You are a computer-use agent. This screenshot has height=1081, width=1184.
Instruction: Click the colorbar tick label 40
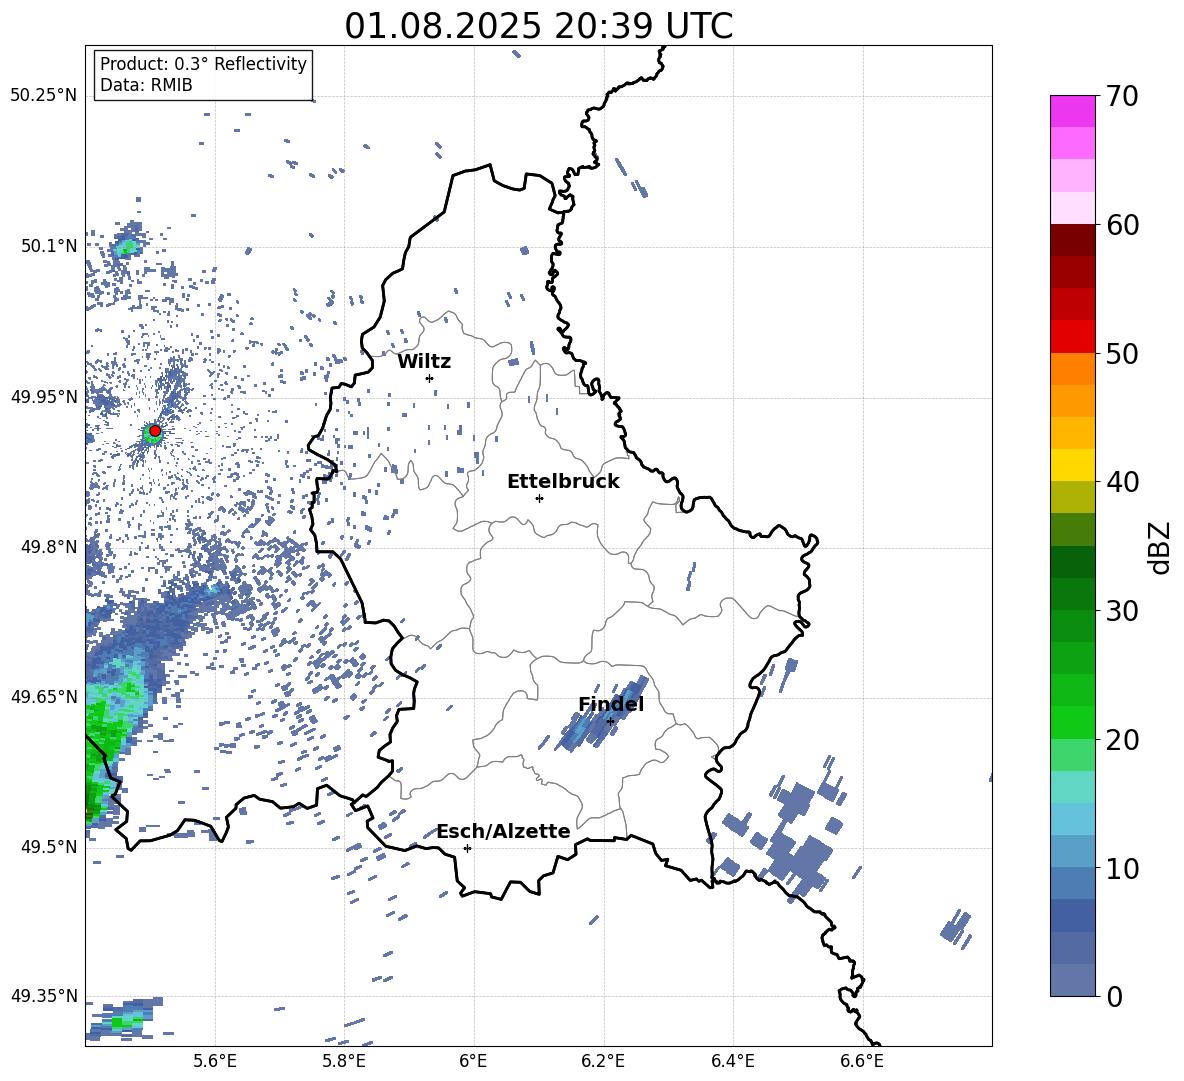coord(1123,482)
